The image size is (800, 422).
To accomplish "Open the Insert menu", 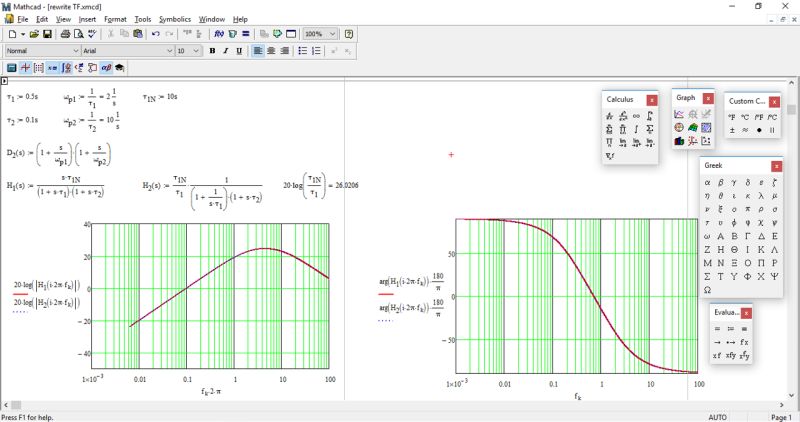I will point(87,19).
